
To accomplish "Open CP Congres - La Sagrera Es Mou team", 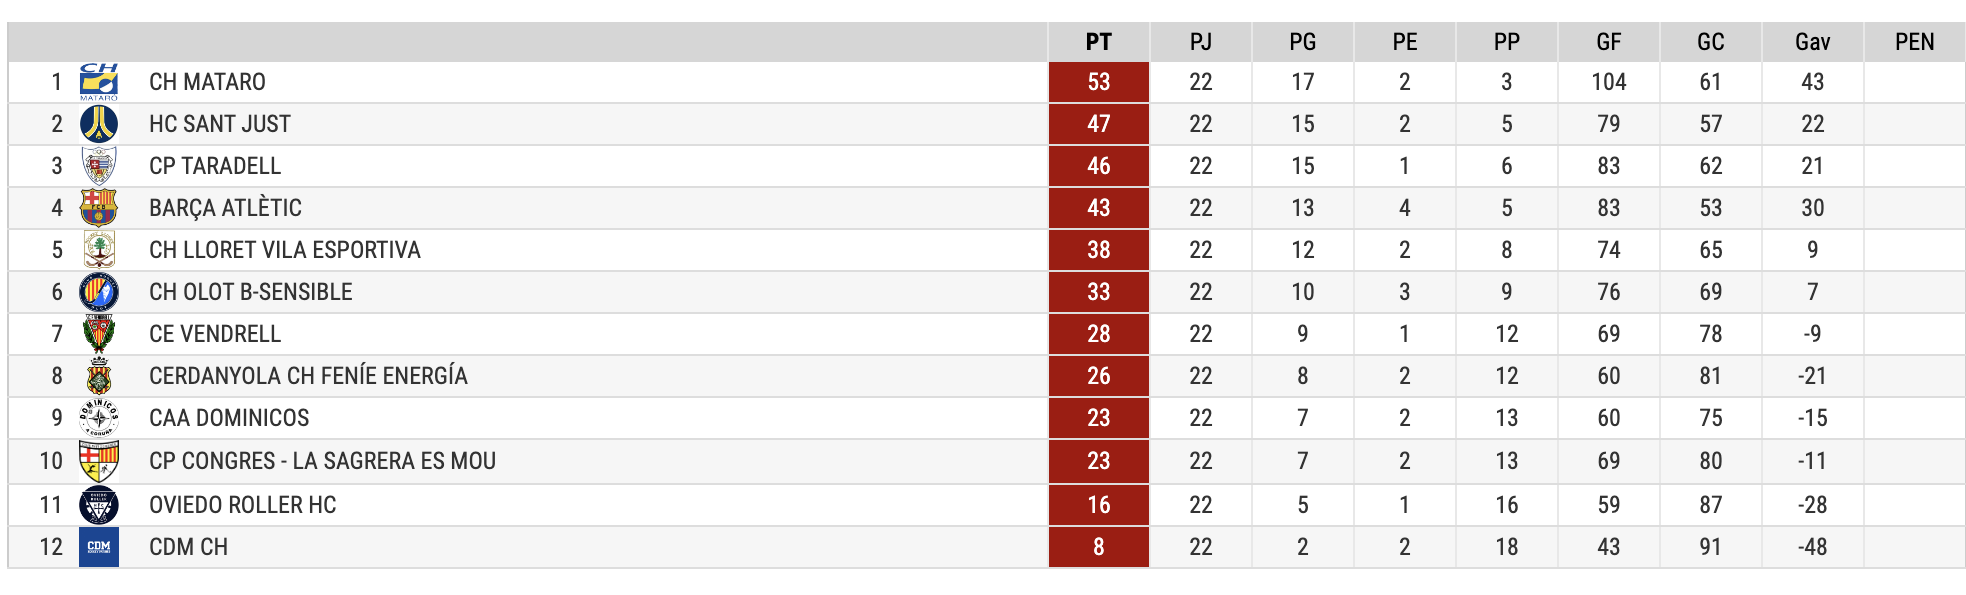I will [323, 461].
